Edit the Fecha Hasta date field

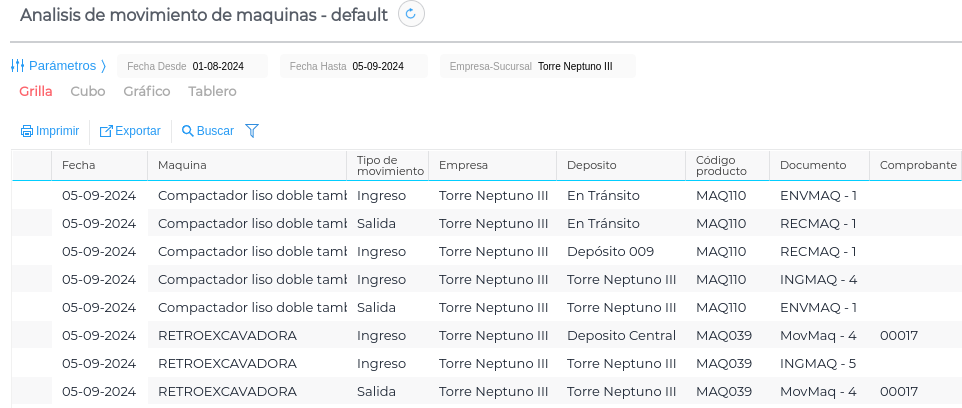coord(378,66)
